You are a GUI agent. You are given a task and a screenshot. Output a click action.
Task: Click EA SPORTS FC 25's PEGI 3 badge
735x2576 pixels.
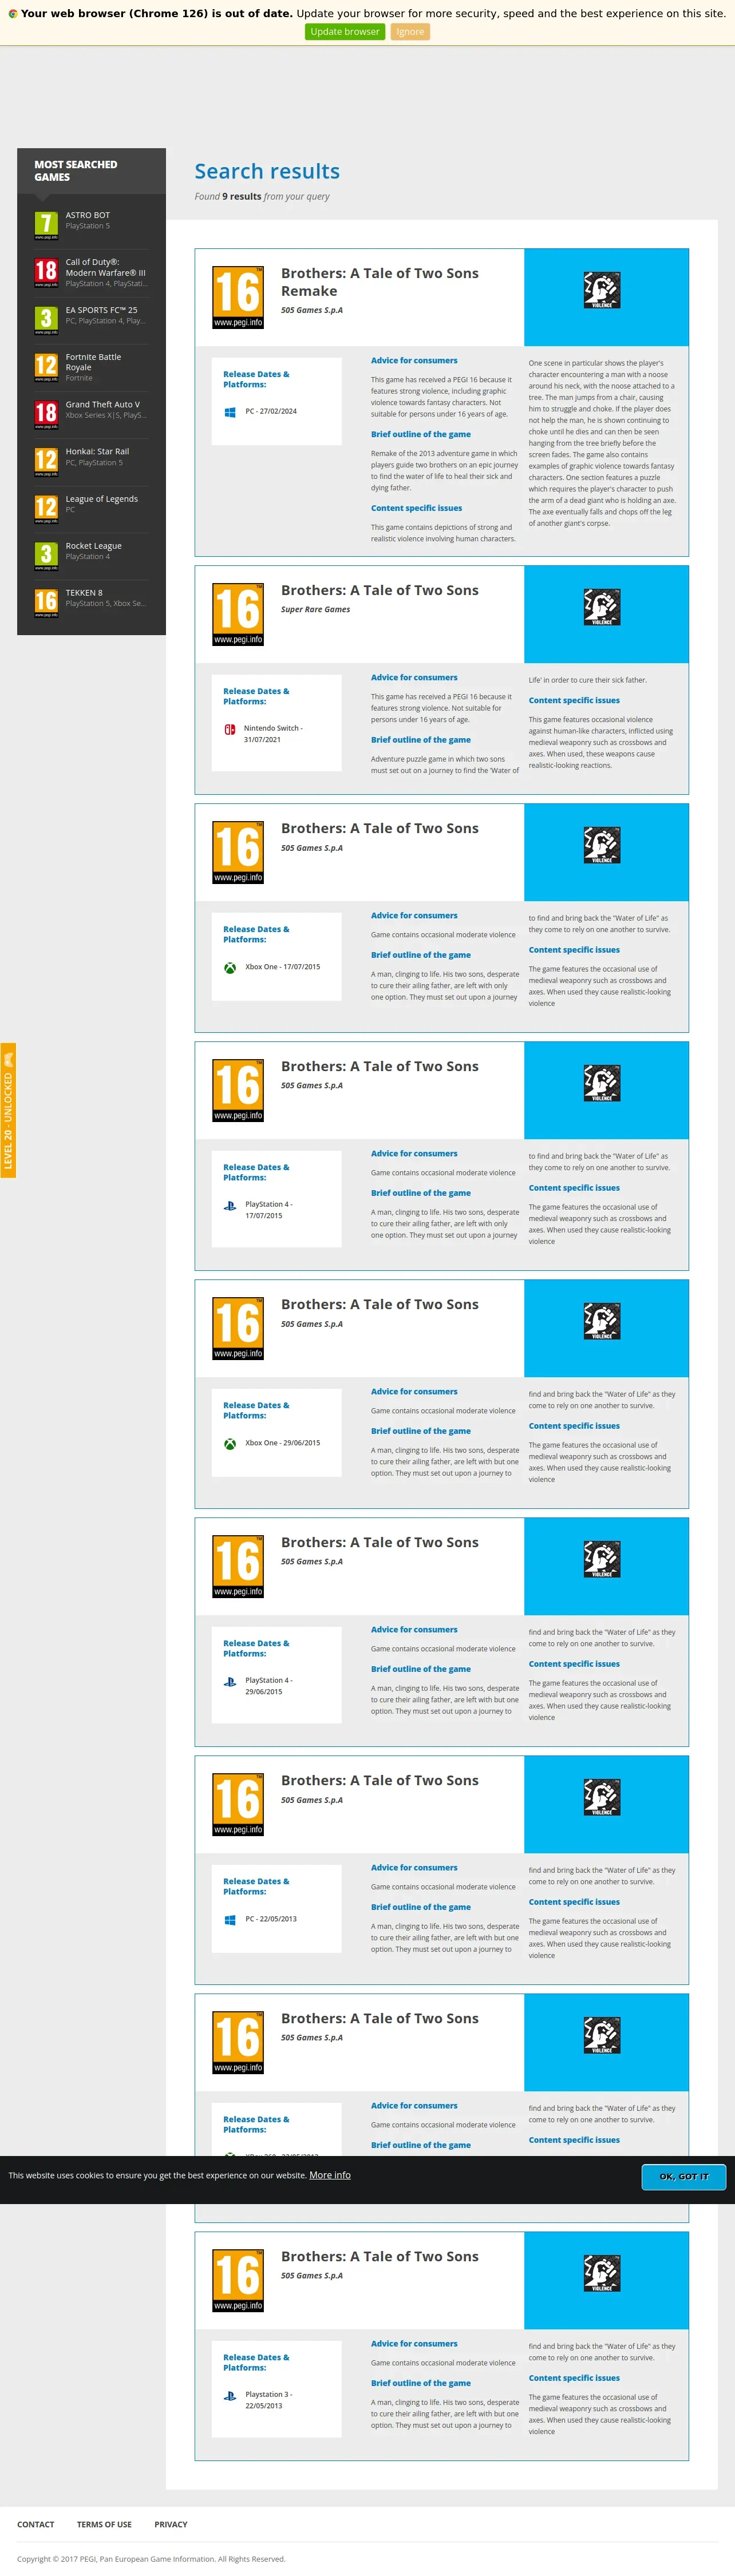pos(46,320)
